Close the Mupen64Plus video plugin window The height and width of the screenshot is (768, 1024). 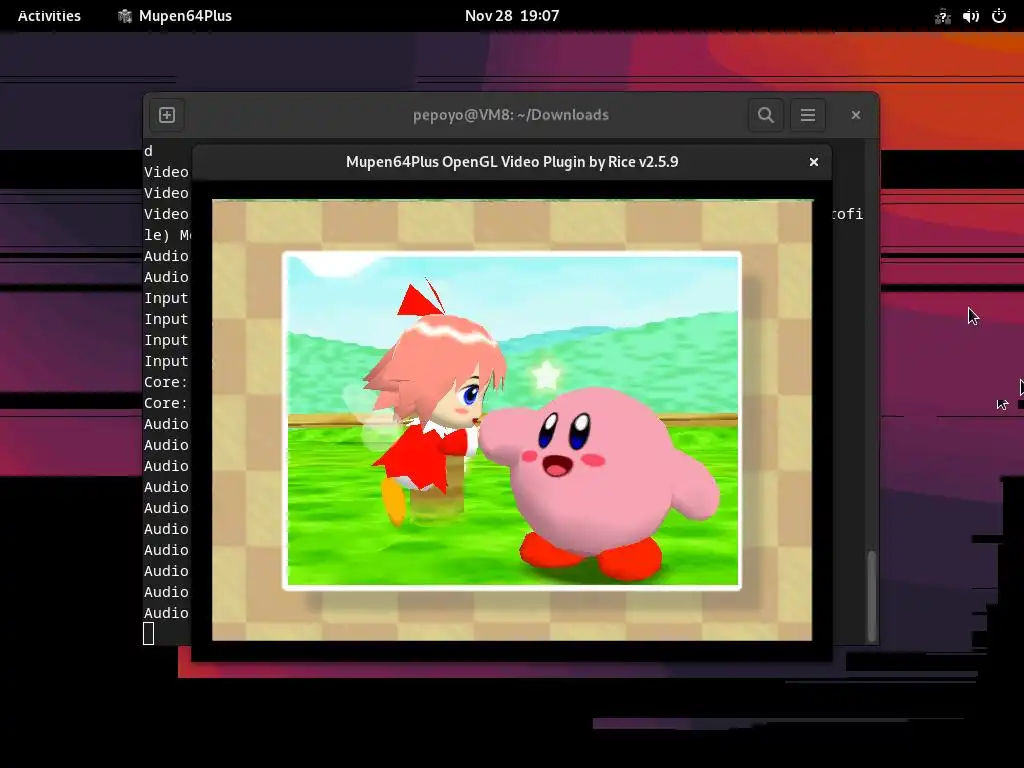point(814,162)
